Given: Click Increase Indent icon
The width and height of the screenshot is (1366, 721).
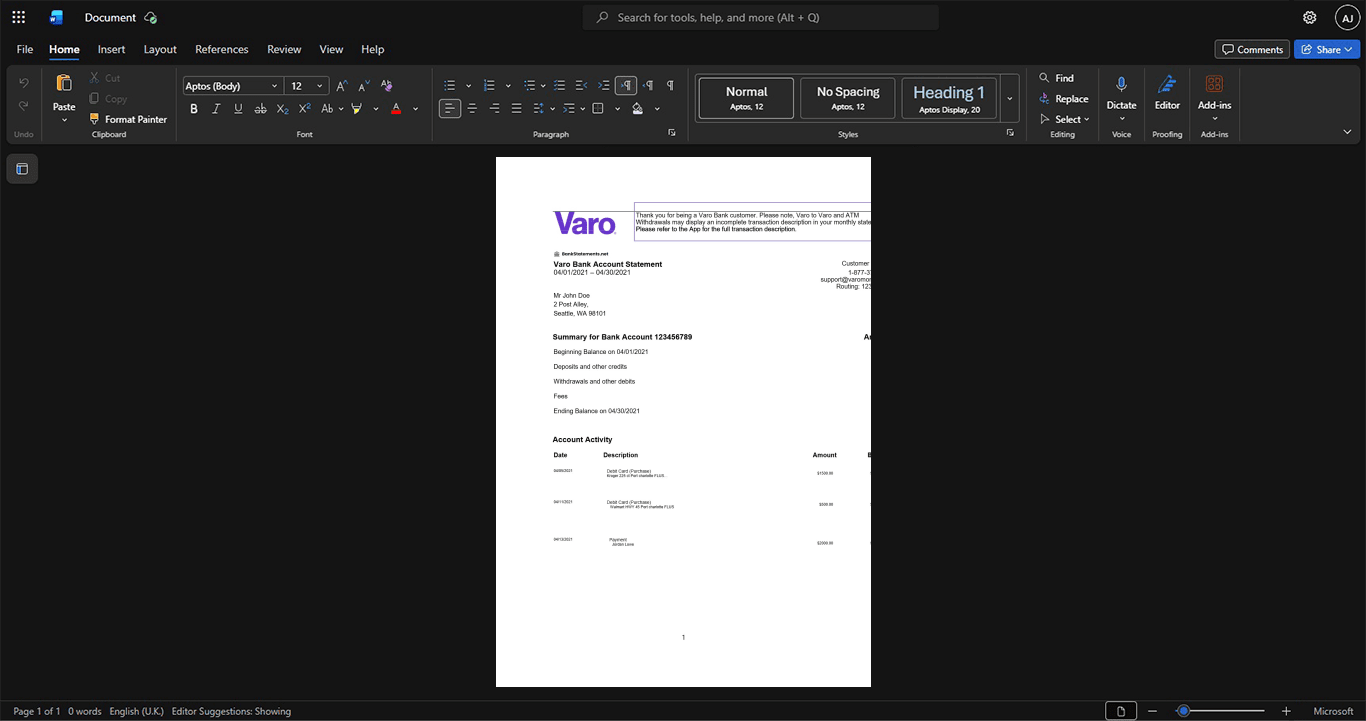Looking at the screenshot, I should [604, 86].
